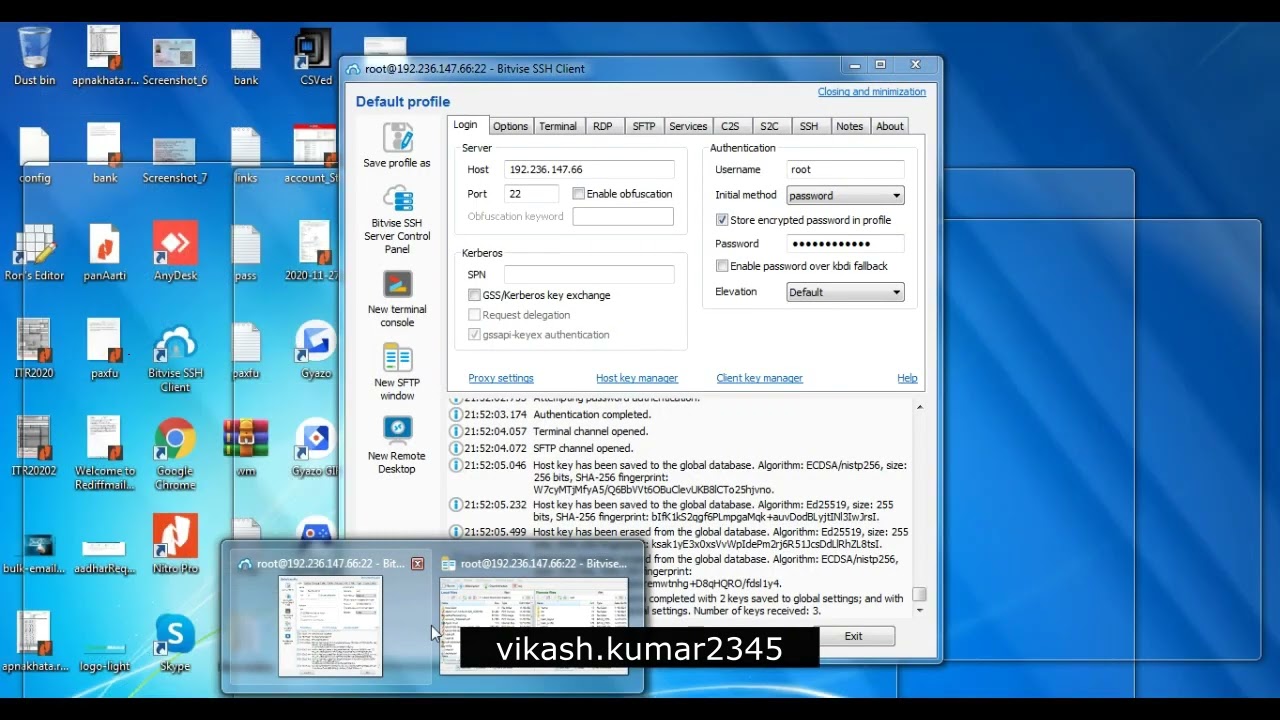
Task: Click the 'Authentication completed.' log entry
Action: (592, 414)
